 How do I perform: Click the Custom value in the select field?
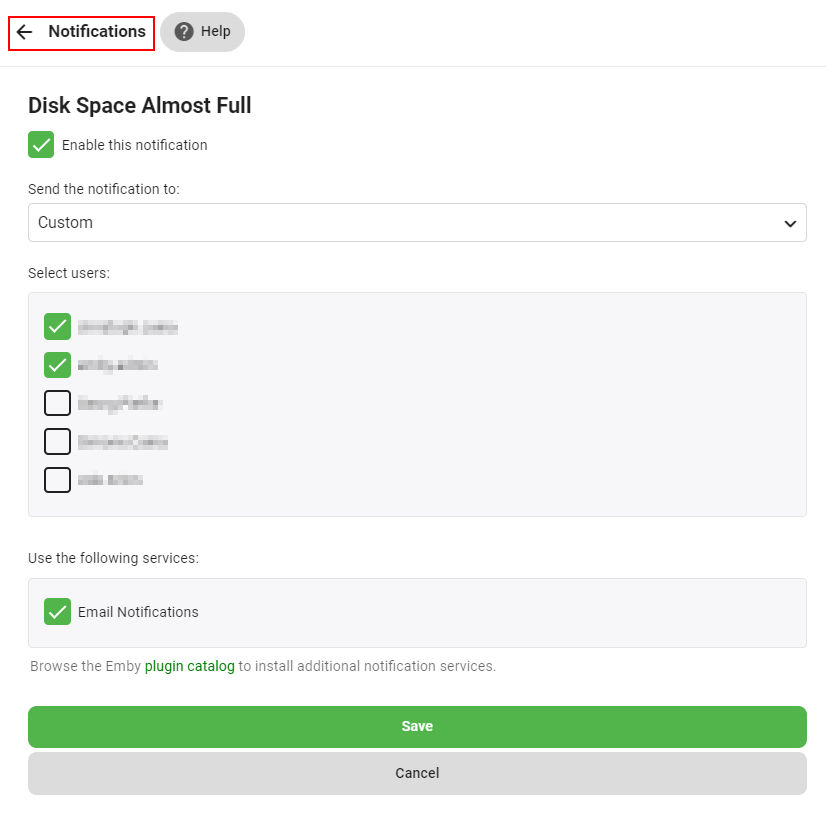click(x=66, y=223)
